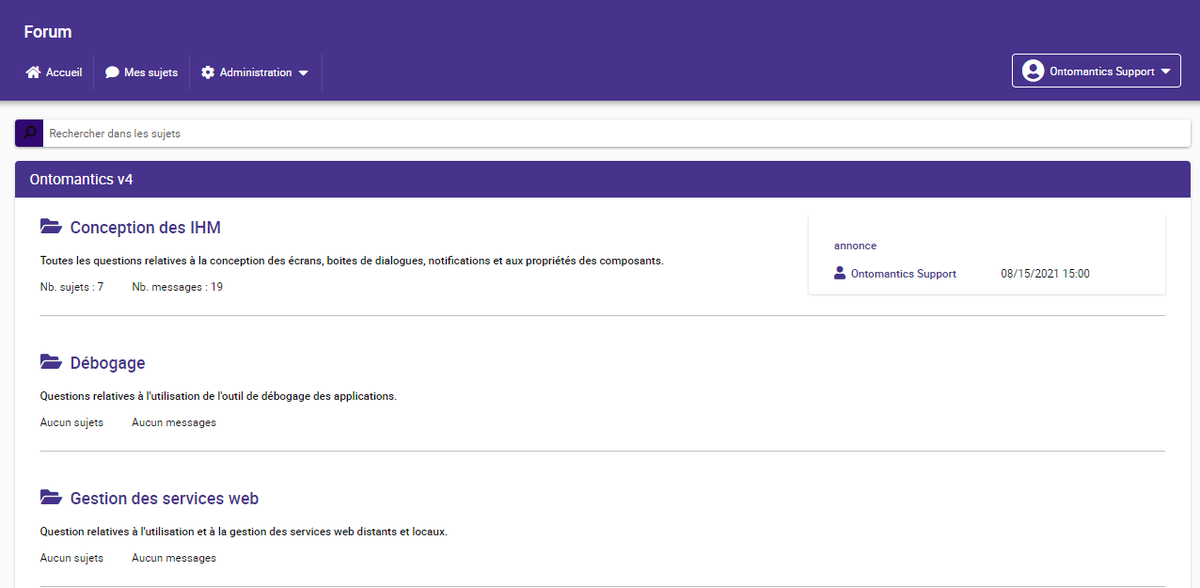1200x588 pixels.
Task: Expand the Administration dropdown arrow
Action: point(303,73)
